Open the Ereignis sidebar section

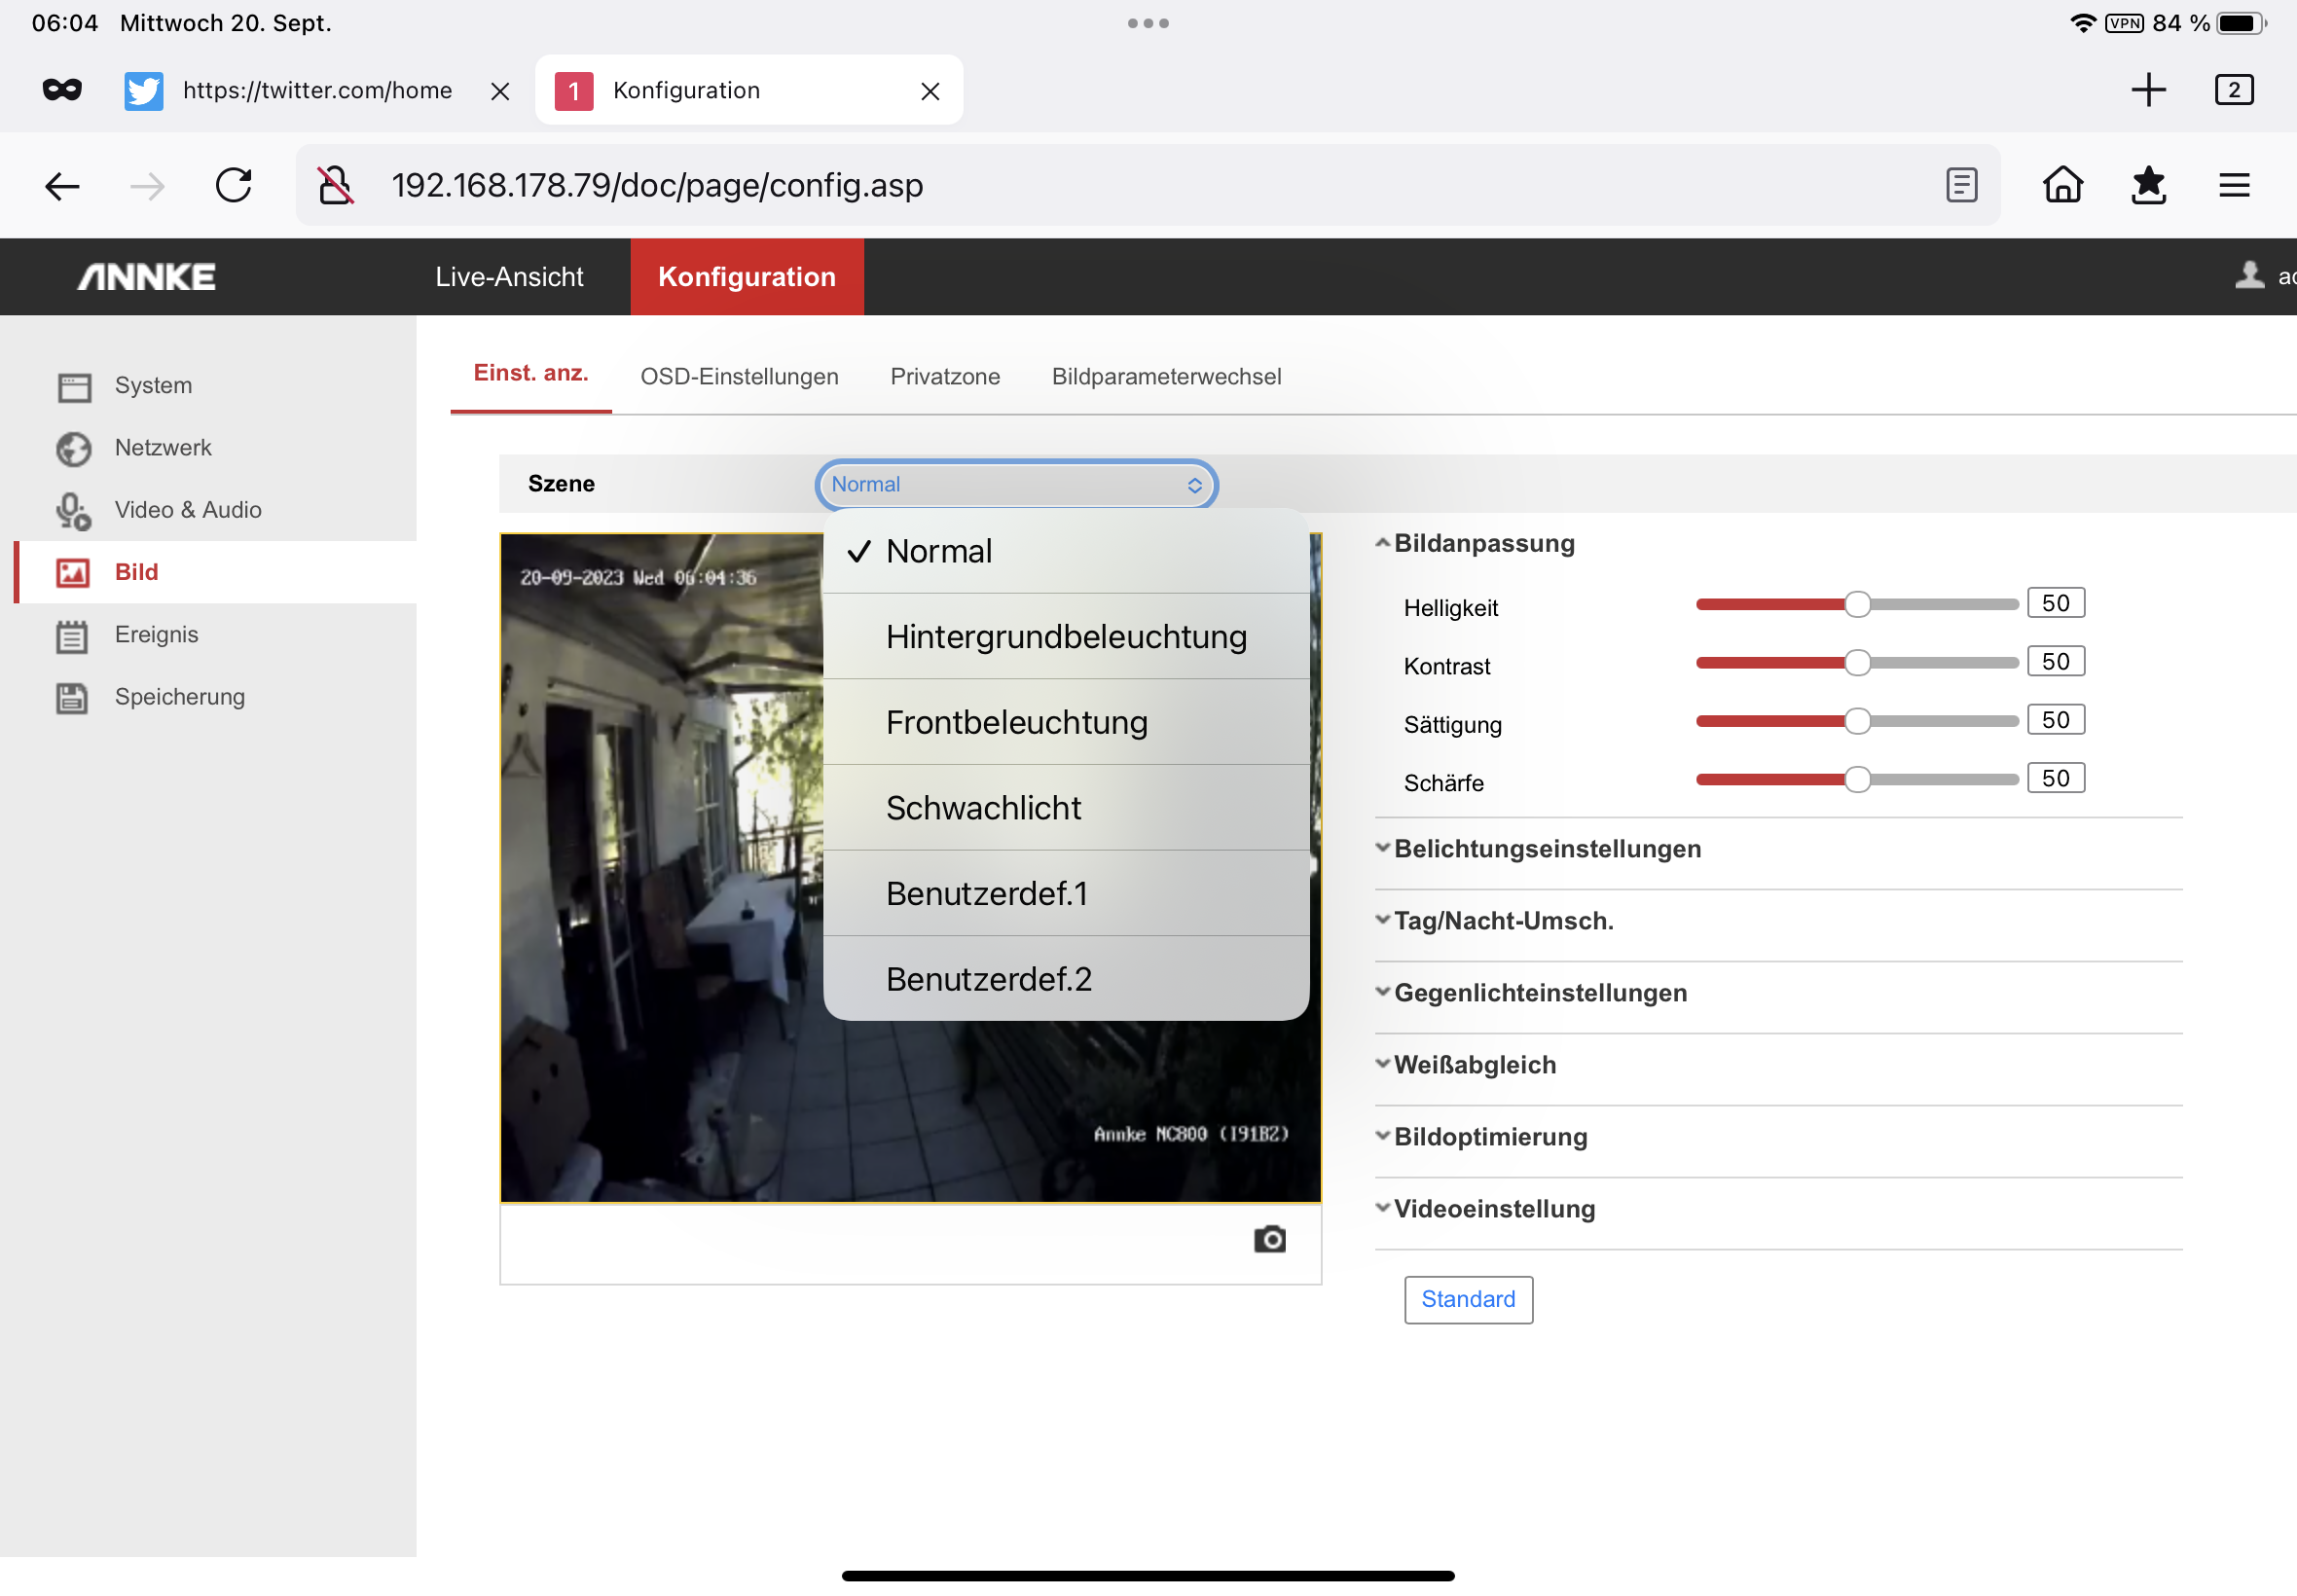[156, 635]
